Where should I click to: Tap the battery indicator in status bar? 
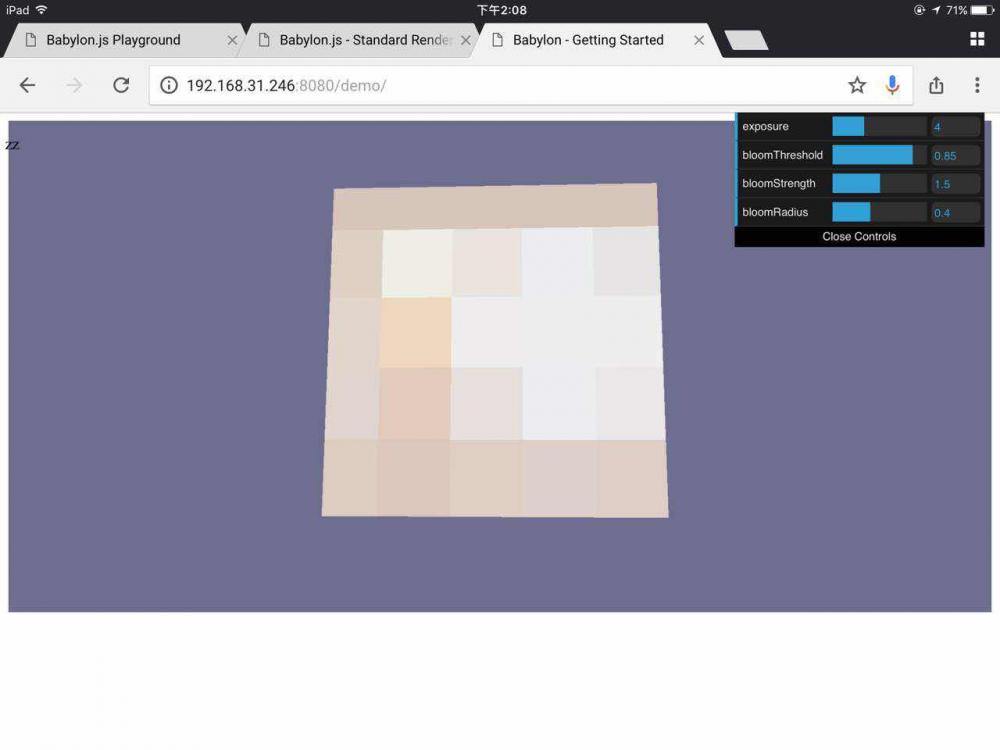click(x=982, y=10)
